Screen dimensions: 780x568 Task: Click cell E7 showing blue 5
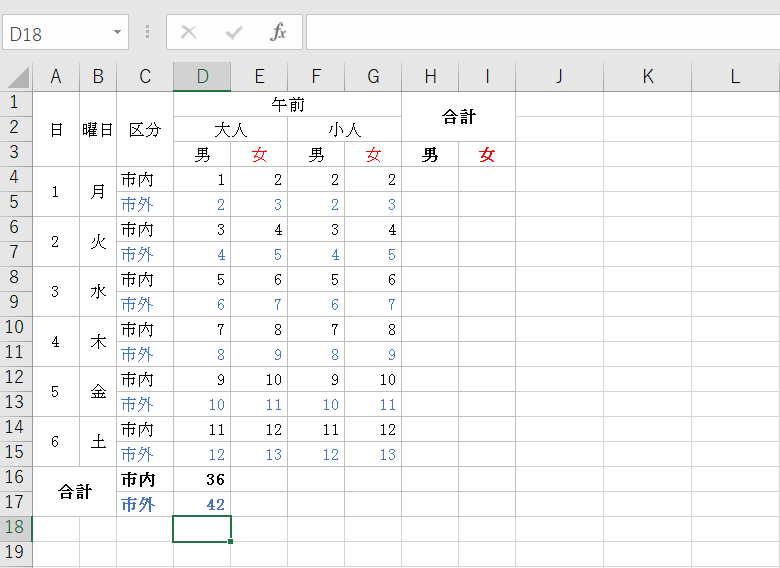(259, 254)
